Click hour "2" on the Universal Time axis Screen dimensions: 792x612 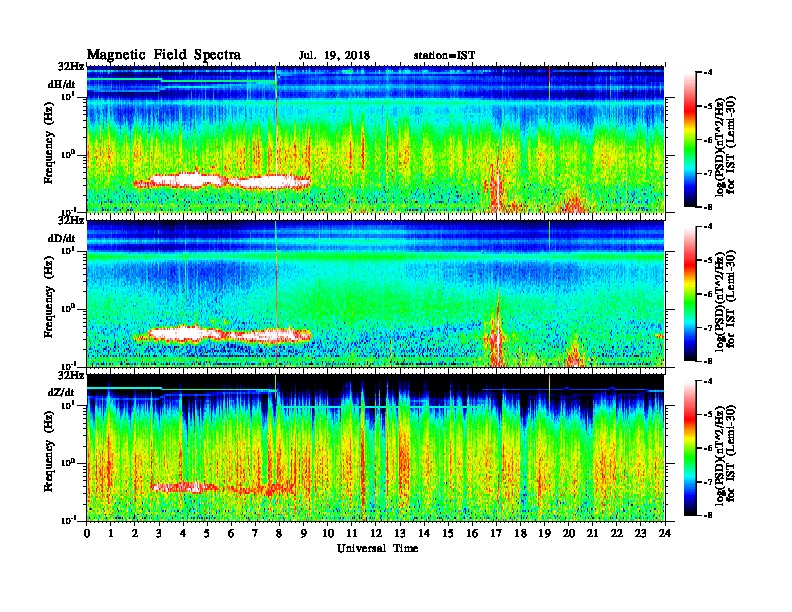135,534
